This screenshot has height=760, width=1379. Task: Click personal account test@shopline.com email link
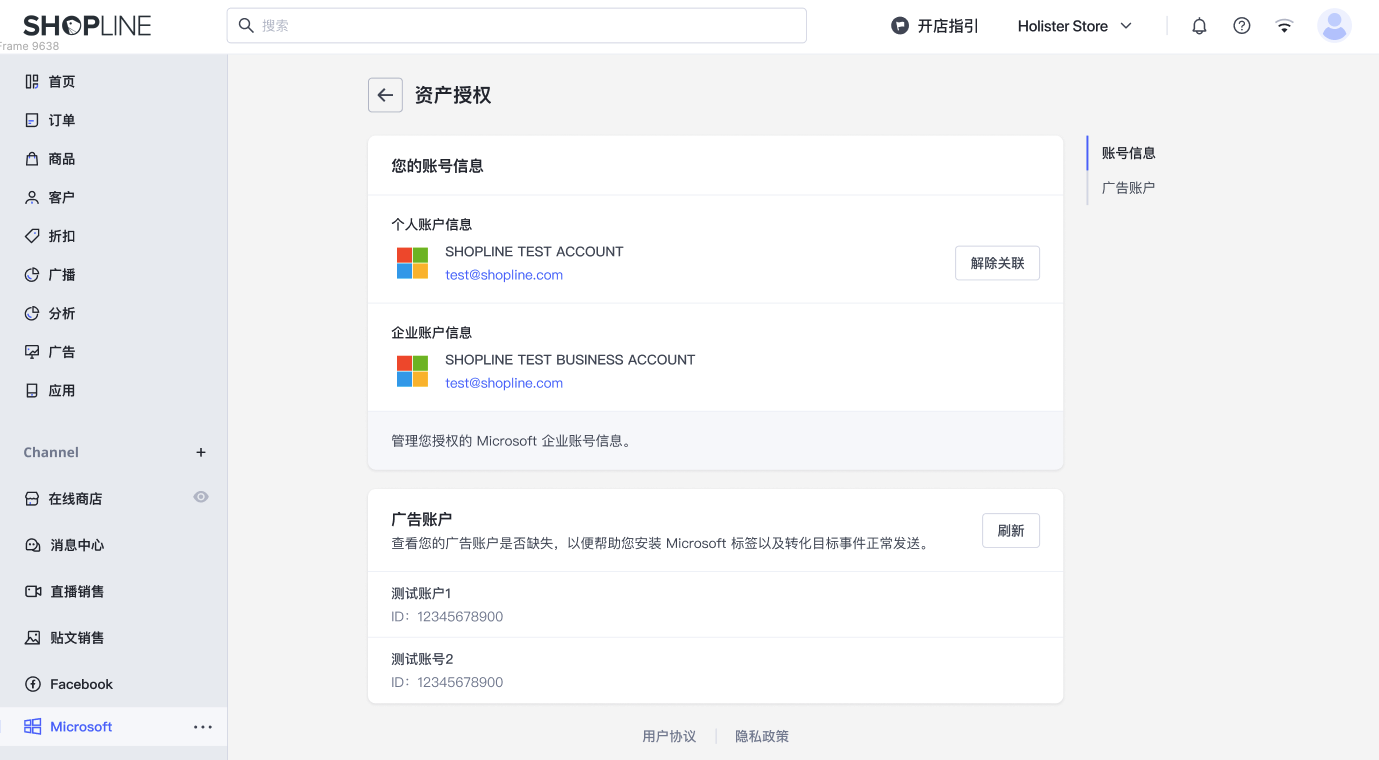504,275
